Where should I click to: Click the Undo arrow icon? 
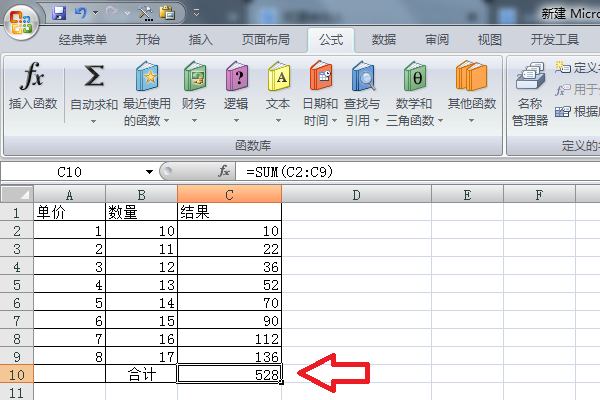80,14
